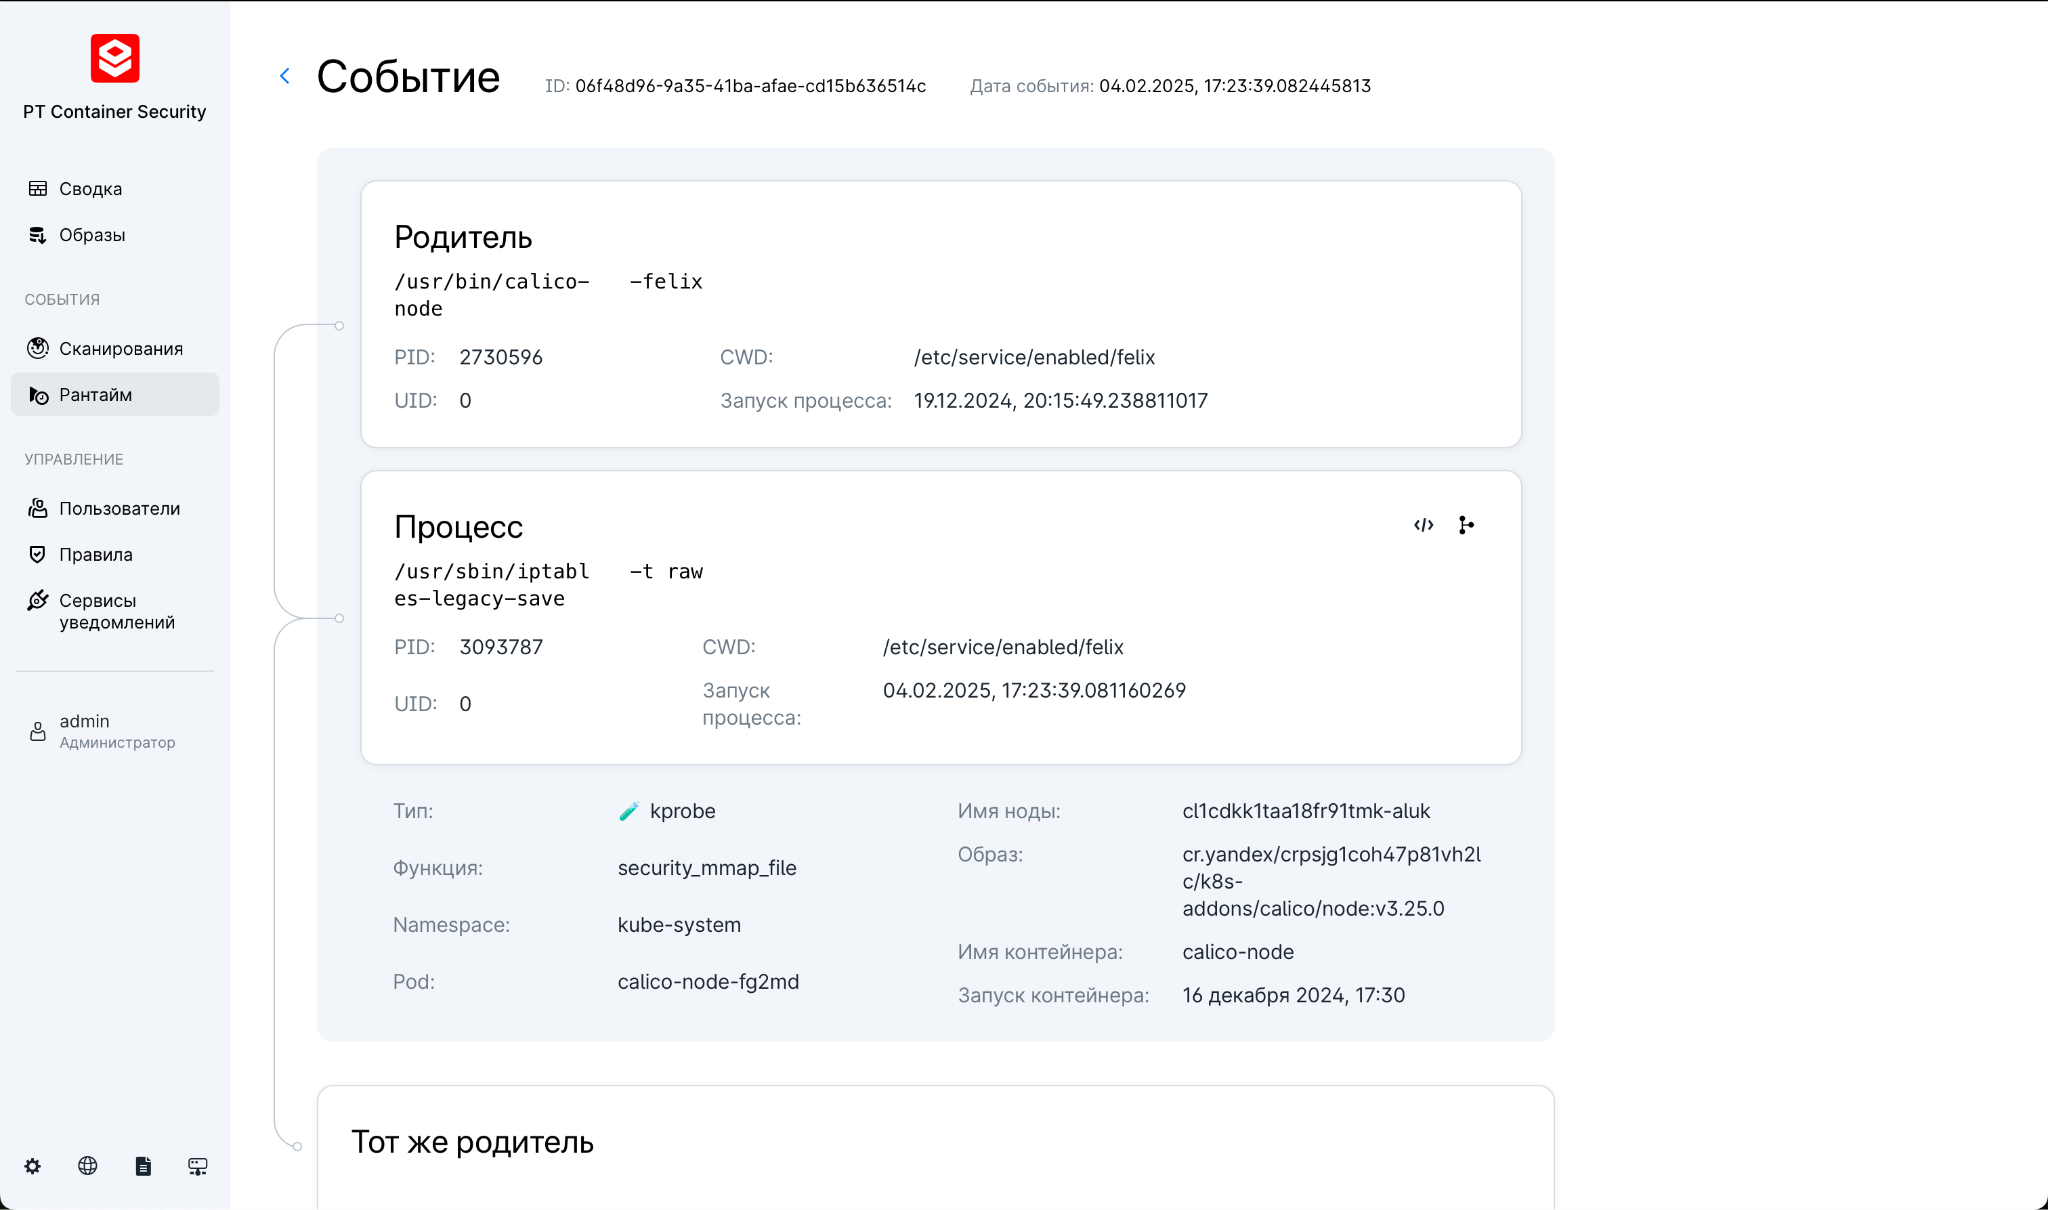Click the monitor icon in sidebar footer
Screen dimensions: 2048x1210
click(x=198, y=1166)
